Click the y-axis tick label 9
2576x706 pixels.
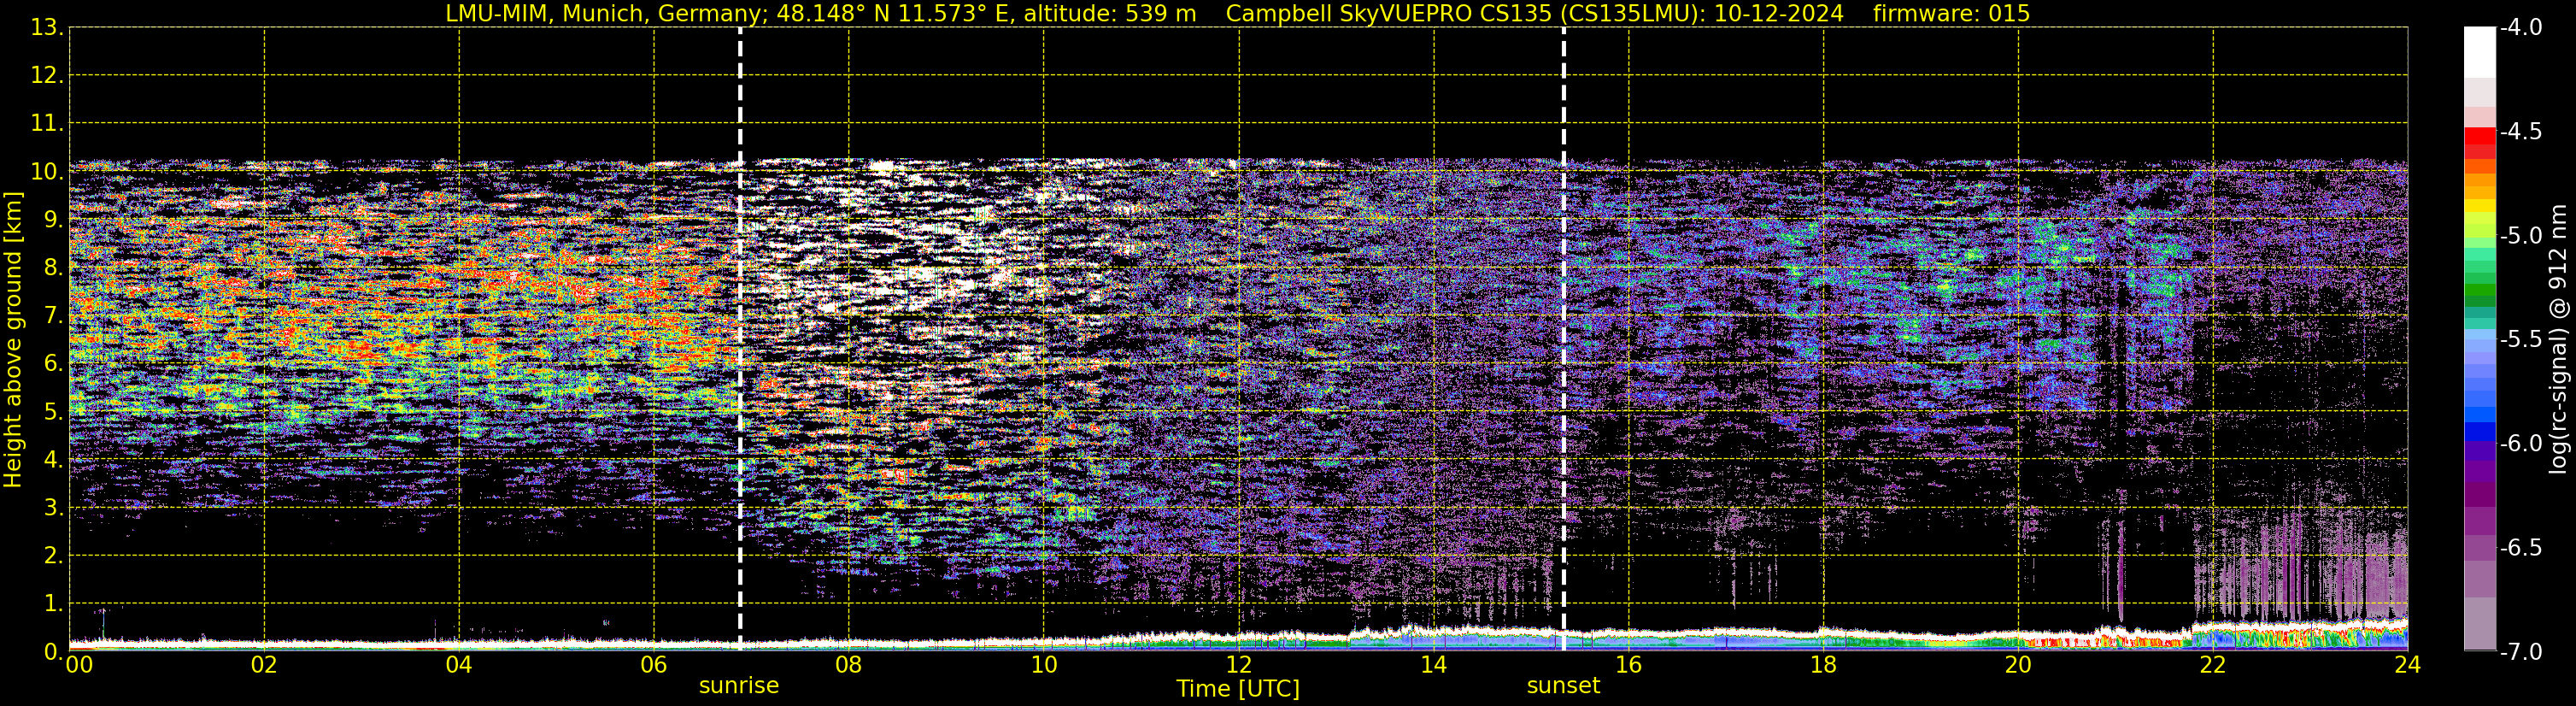pyautogui.click(x=52, y=220)
